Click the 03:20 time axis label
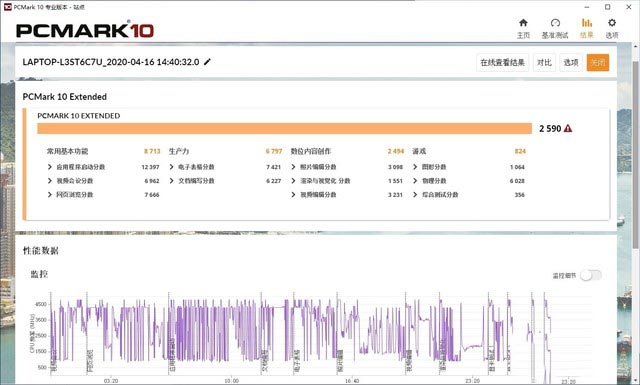This screenshot has height=385, width=640. (x=111, y=381)
